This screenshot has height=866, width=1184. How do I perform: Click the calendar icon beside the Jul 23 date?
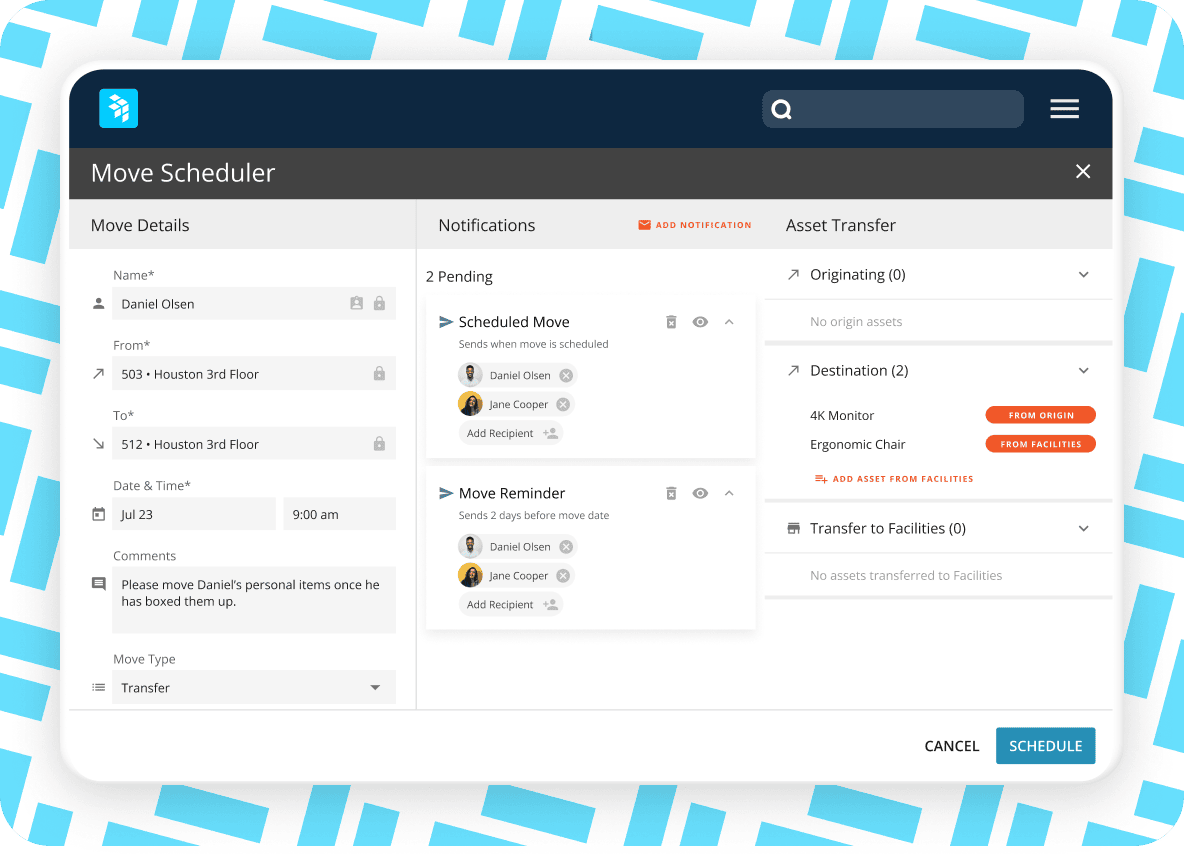(97, 512)
